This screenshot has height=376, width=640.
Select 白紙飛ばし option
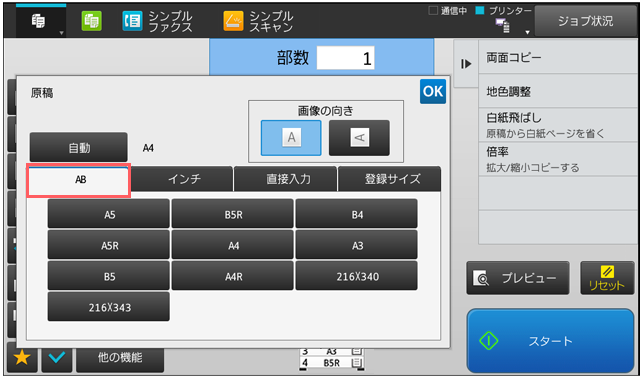tap(558, 125)
